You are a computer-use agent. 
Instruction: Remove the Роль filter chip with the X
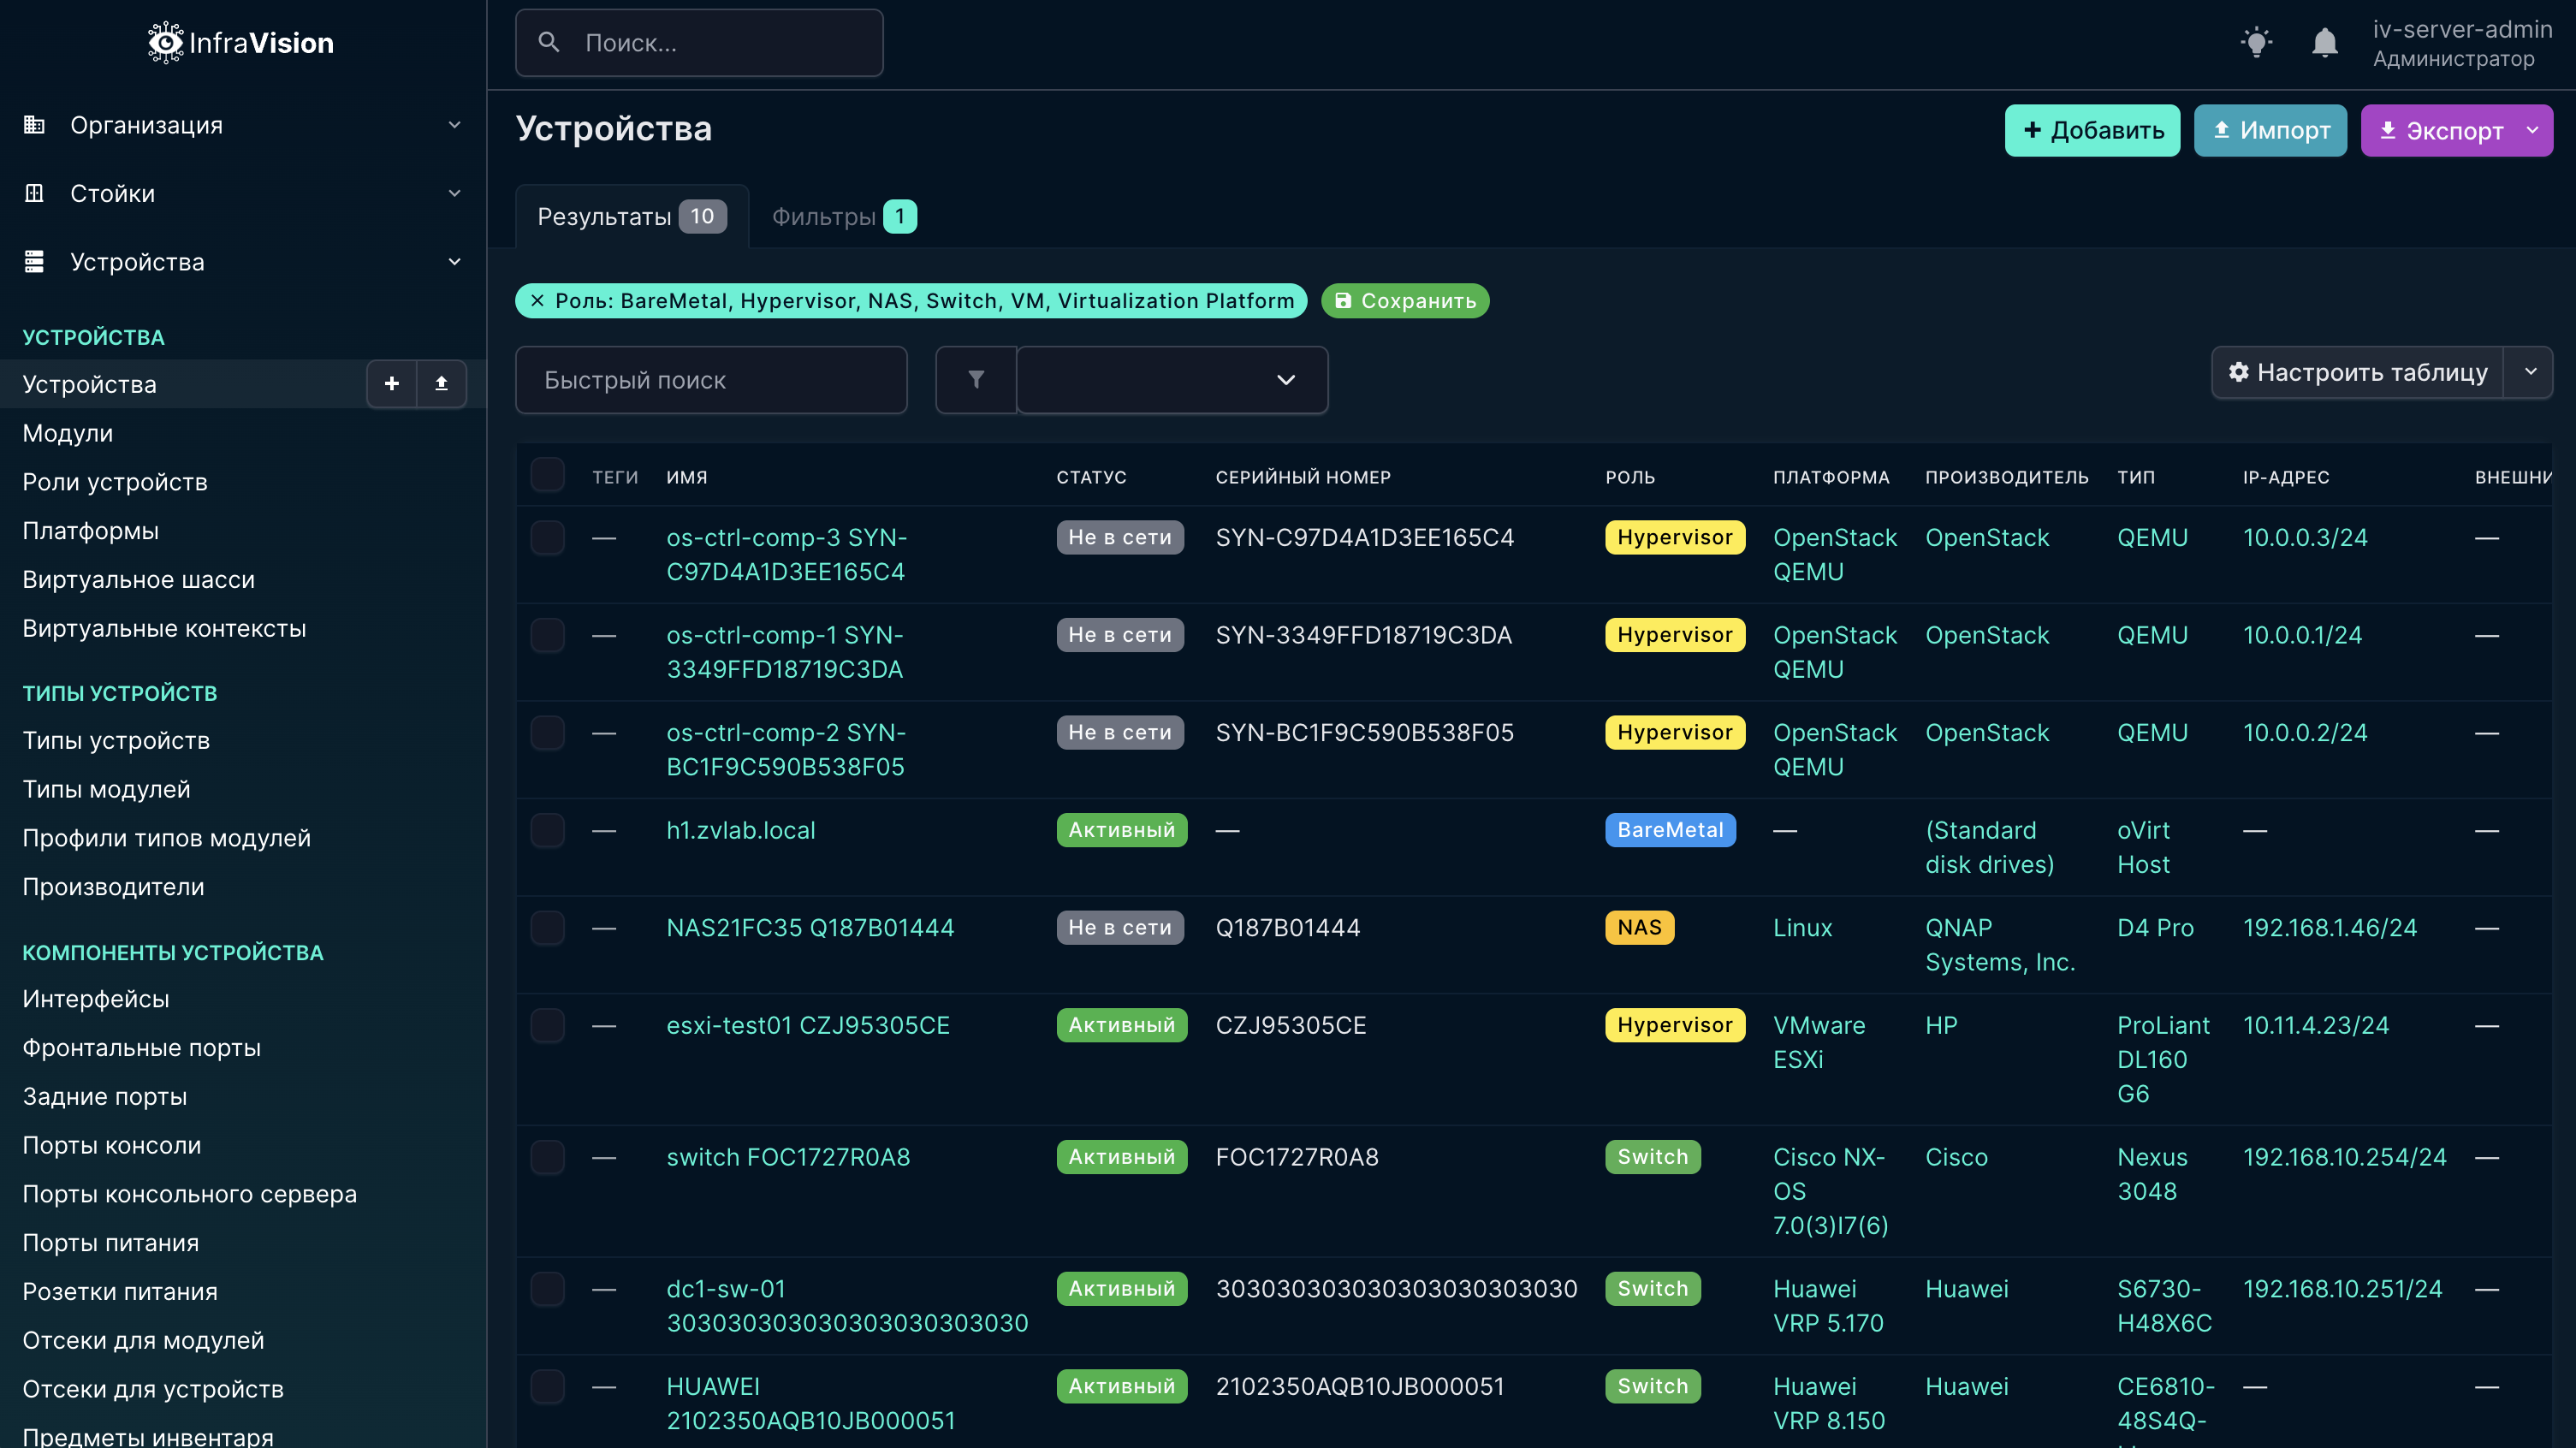coord(537,301)
